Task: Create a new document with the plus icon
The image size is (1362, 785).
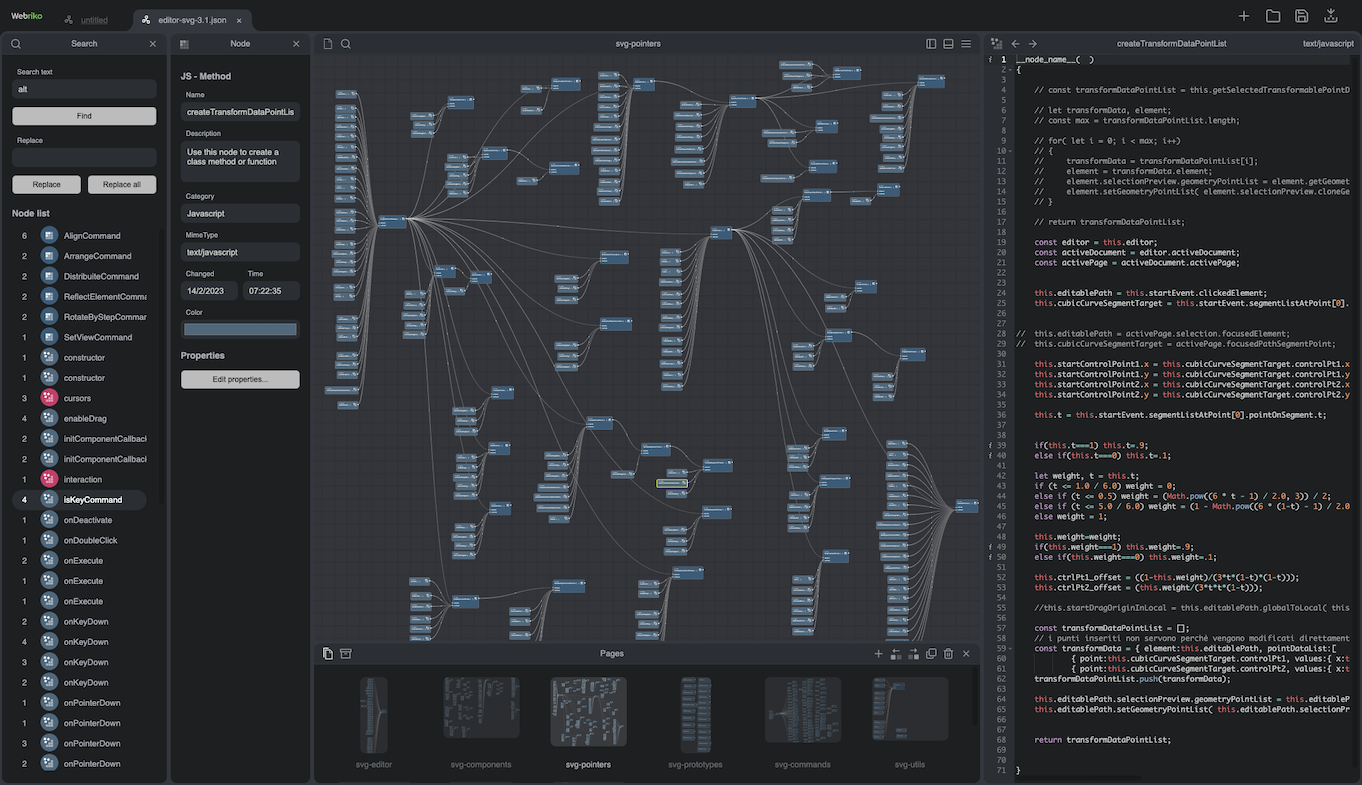Action: pyautogui.click(x=1243, y=15)
